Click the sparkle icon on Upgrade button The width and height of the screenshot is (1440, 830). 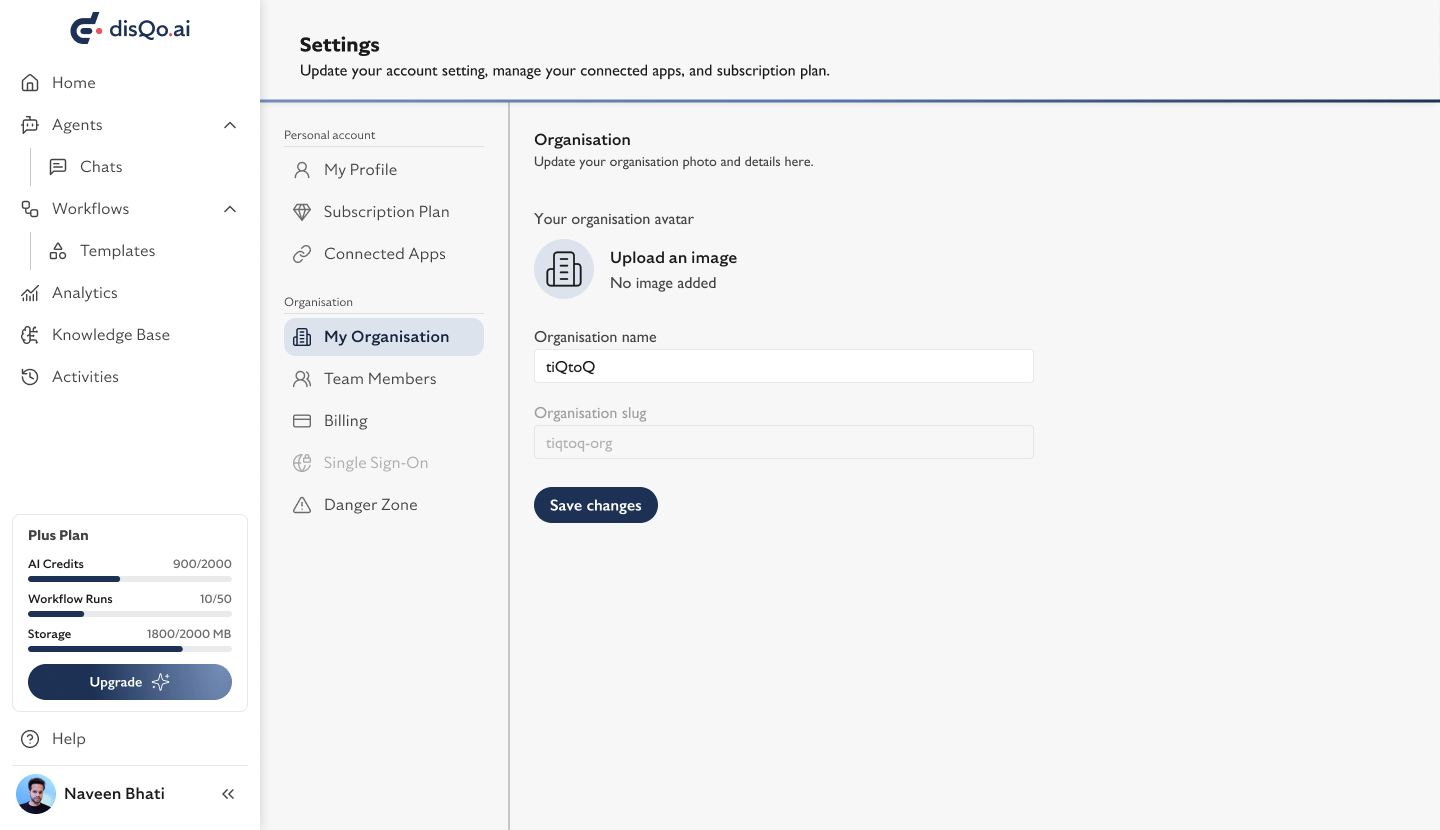pyautogui.click(x=160, y=682)
